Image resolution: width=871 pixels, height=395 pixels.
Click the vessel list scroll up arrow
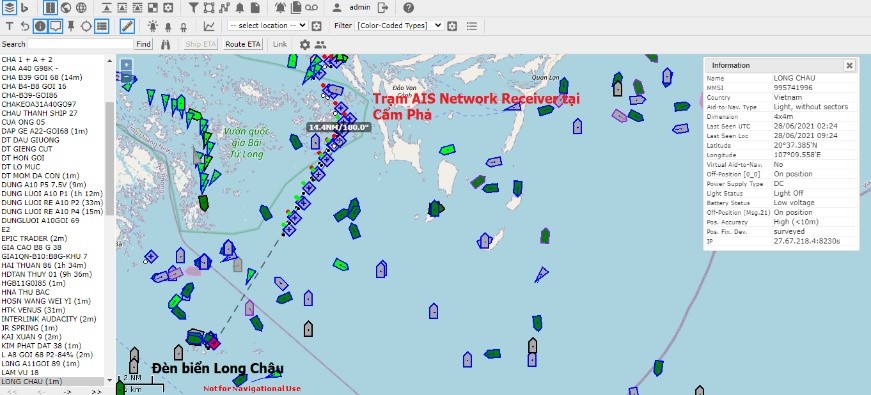coord(109,61)
